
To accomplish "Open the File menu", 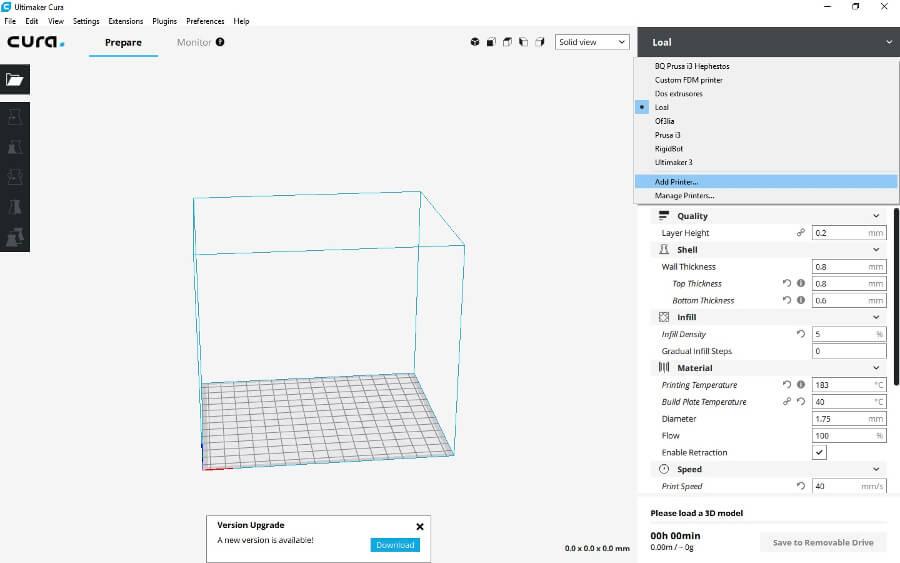I will (10, 21).
